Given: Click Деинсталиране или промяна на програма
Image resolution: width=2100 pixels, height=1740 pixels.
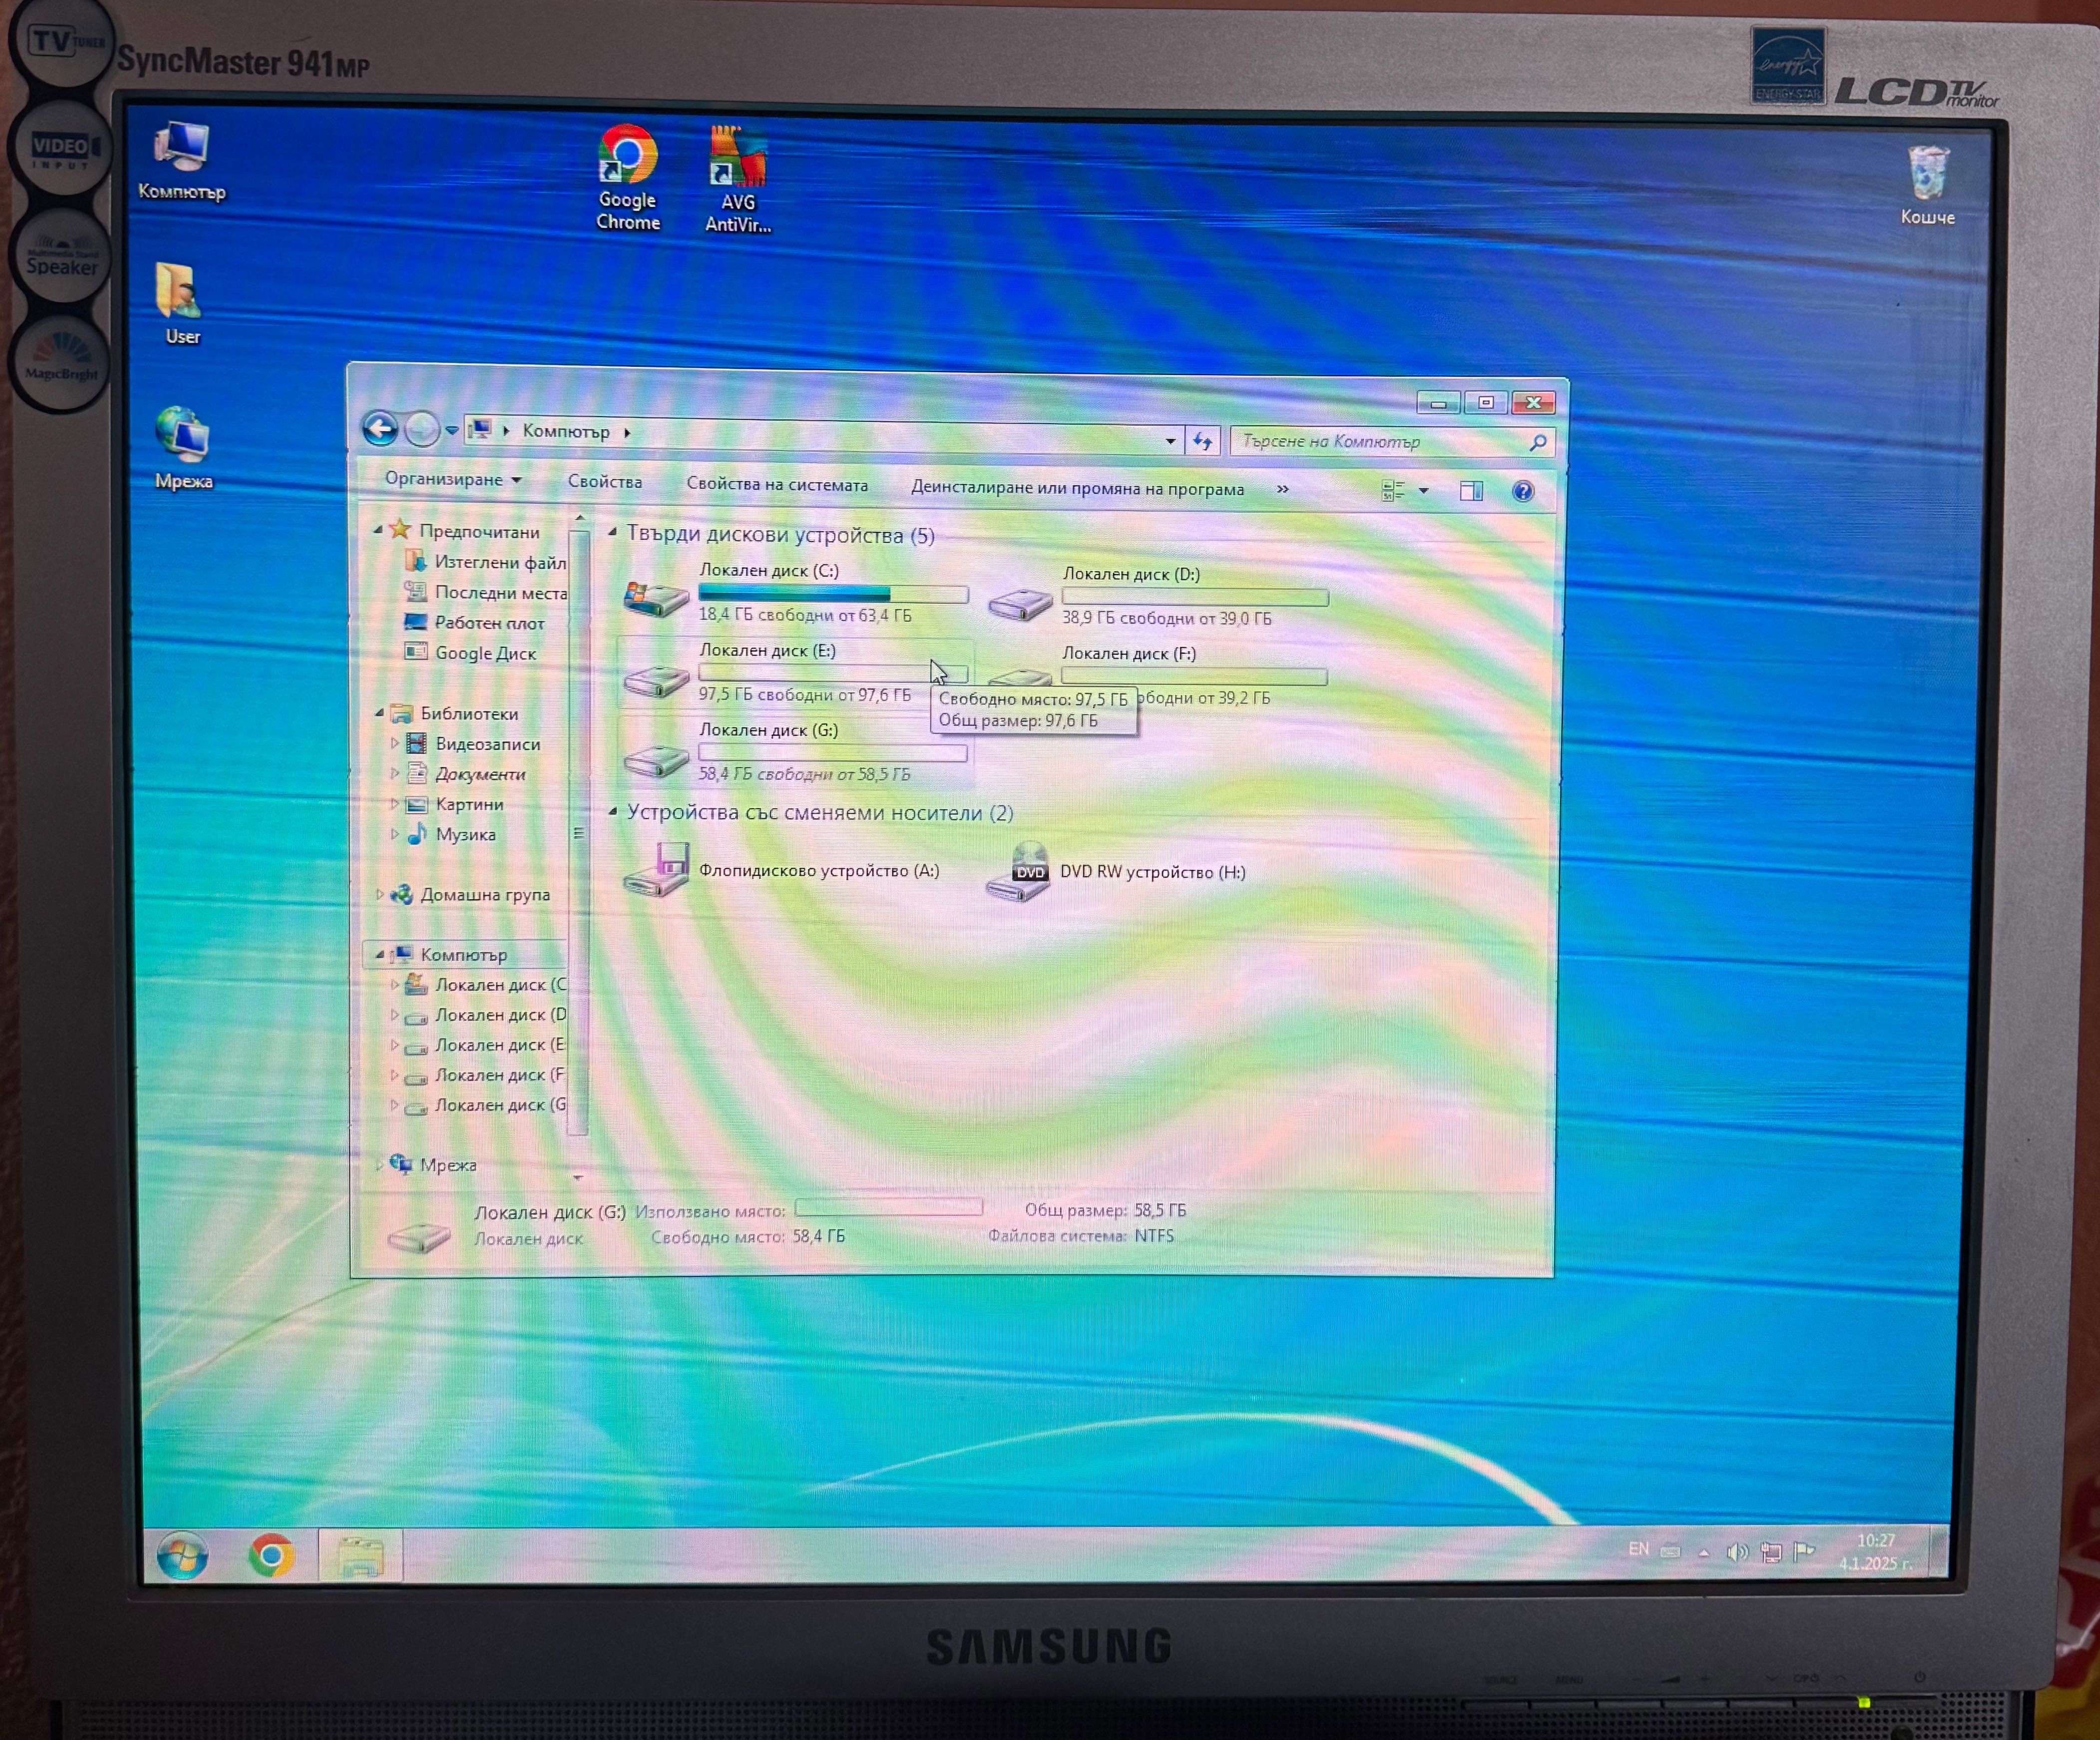Looking at the screenshot, I should coord(1077,489).
